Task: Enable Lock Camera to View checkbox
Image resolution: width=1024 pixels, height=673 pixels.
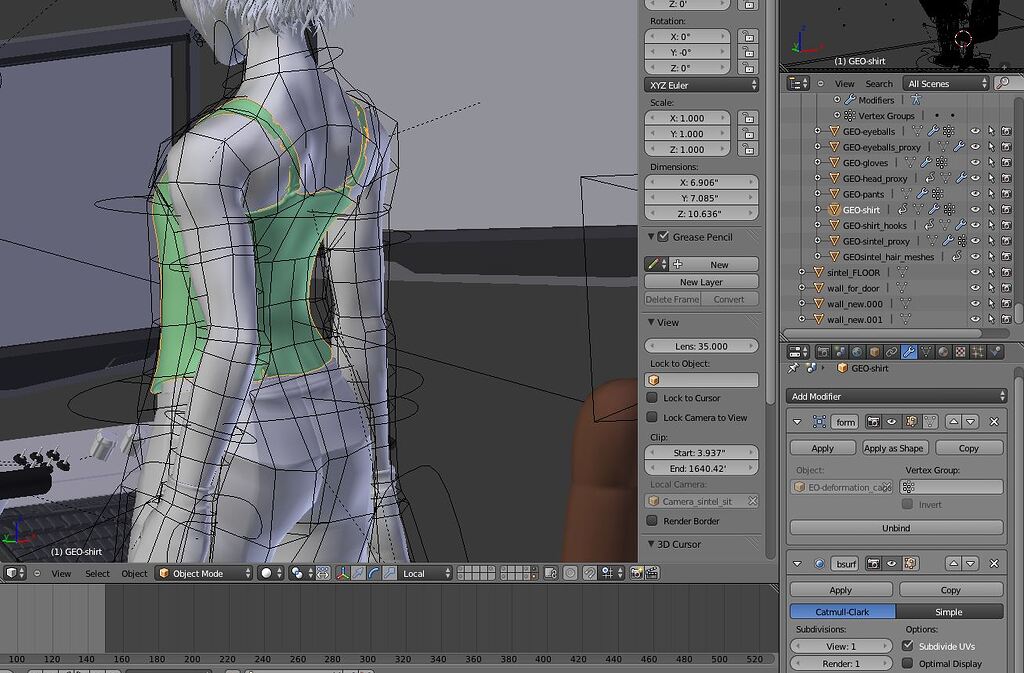Action: [x=652, y=417]
